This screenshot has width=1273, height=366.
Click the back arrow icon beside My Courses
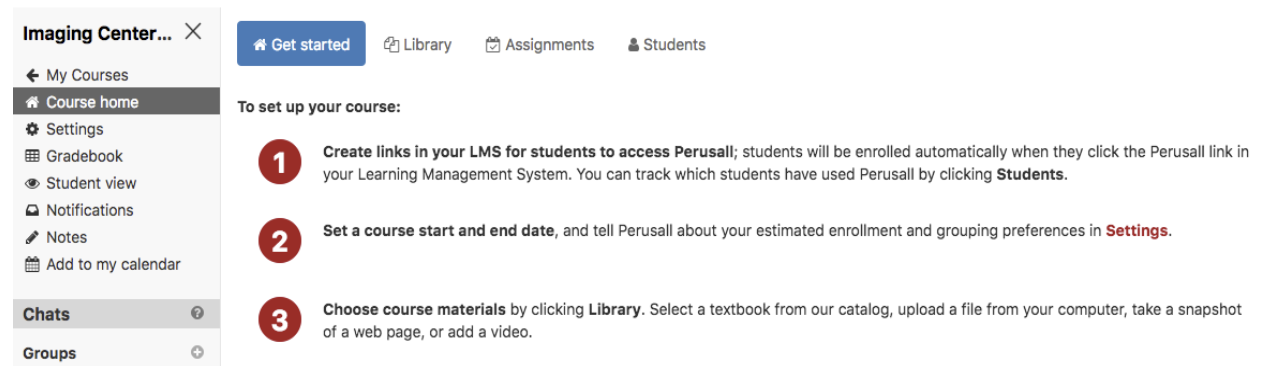(32, 75)
